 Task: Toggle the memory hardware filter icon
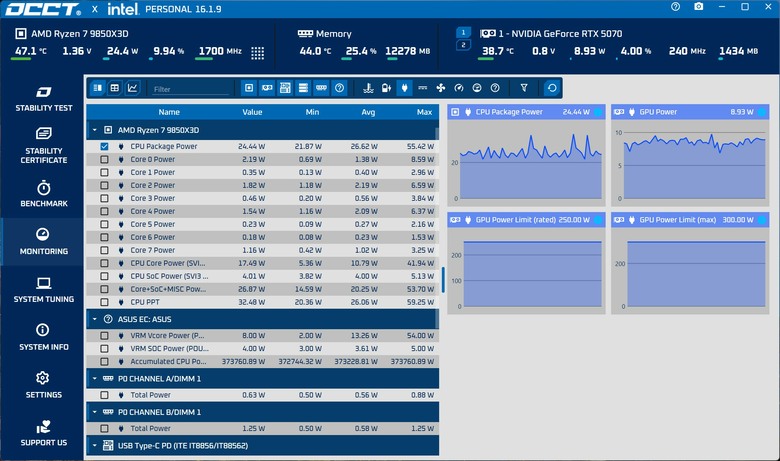pyautogui.click(x=321, y=88)
